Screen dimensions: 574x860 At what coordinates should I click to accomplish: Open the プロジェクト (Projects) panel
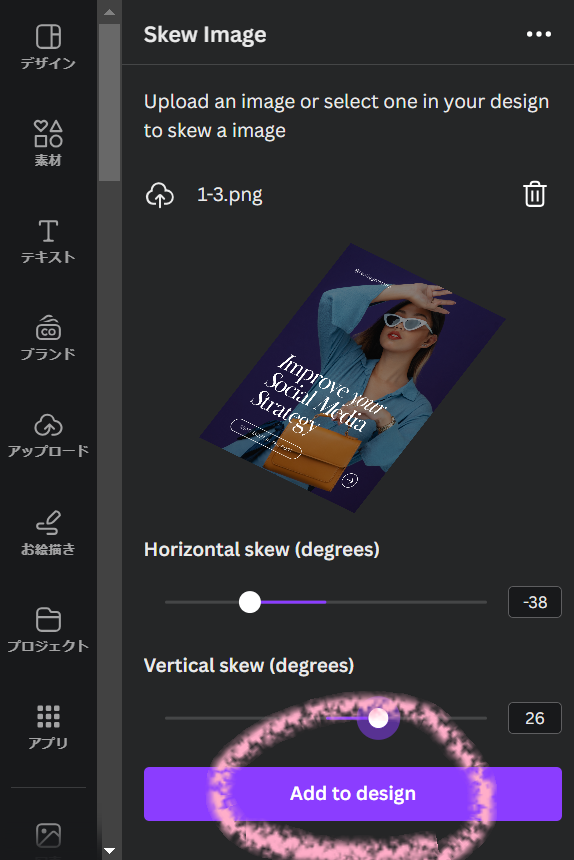coord(48,630)
